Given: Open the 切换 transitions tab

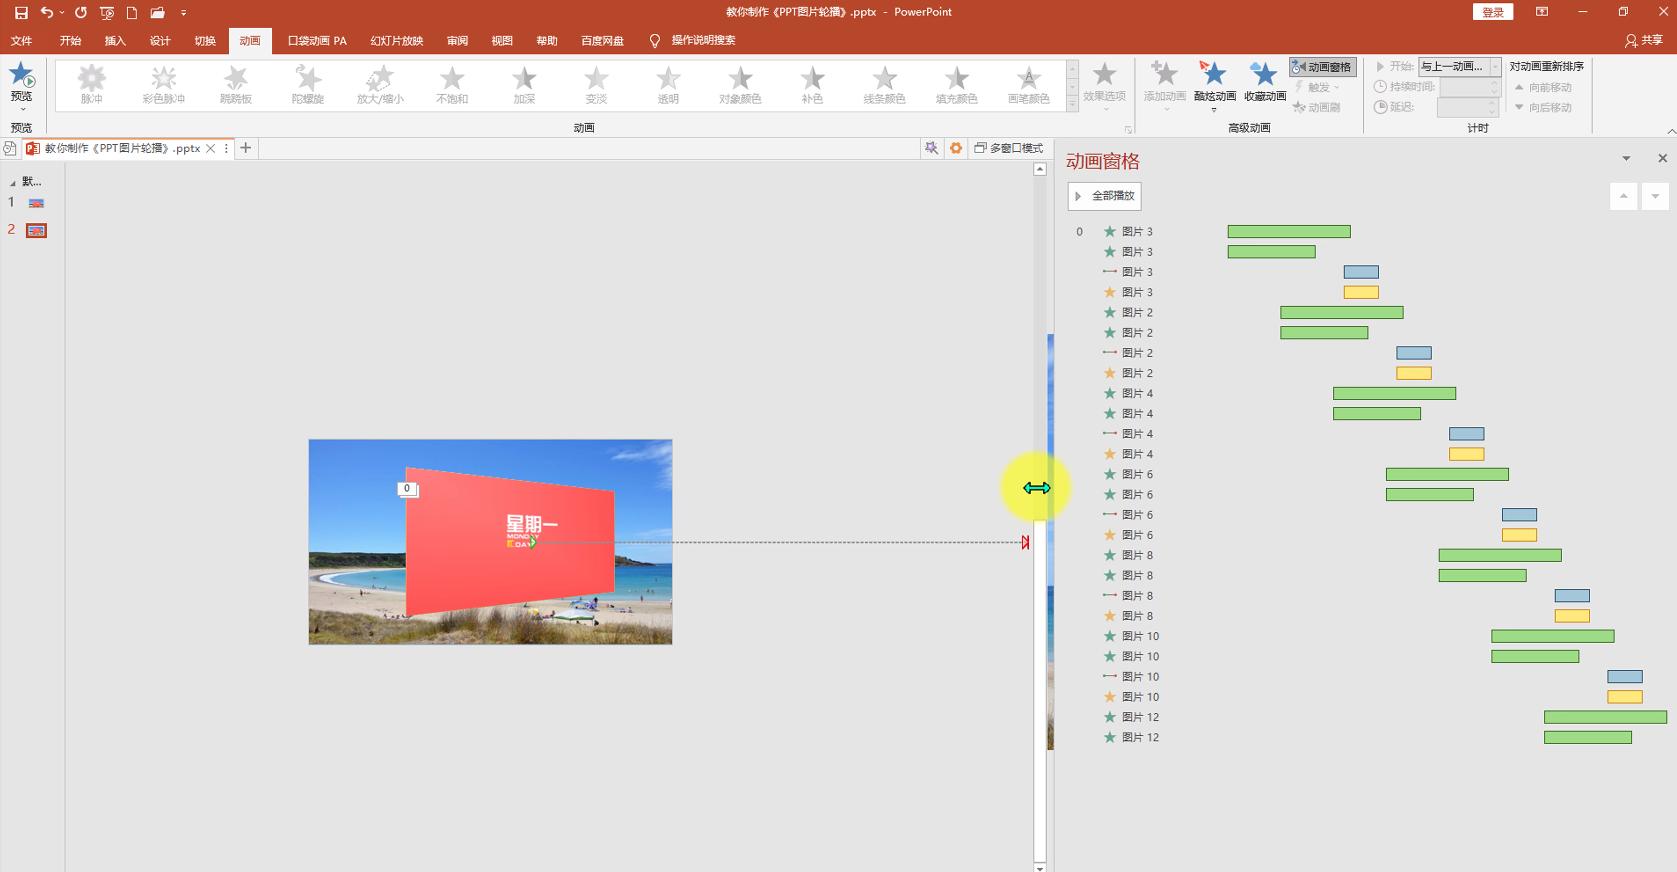Looking at the screenshot, I should pos(205,41).
